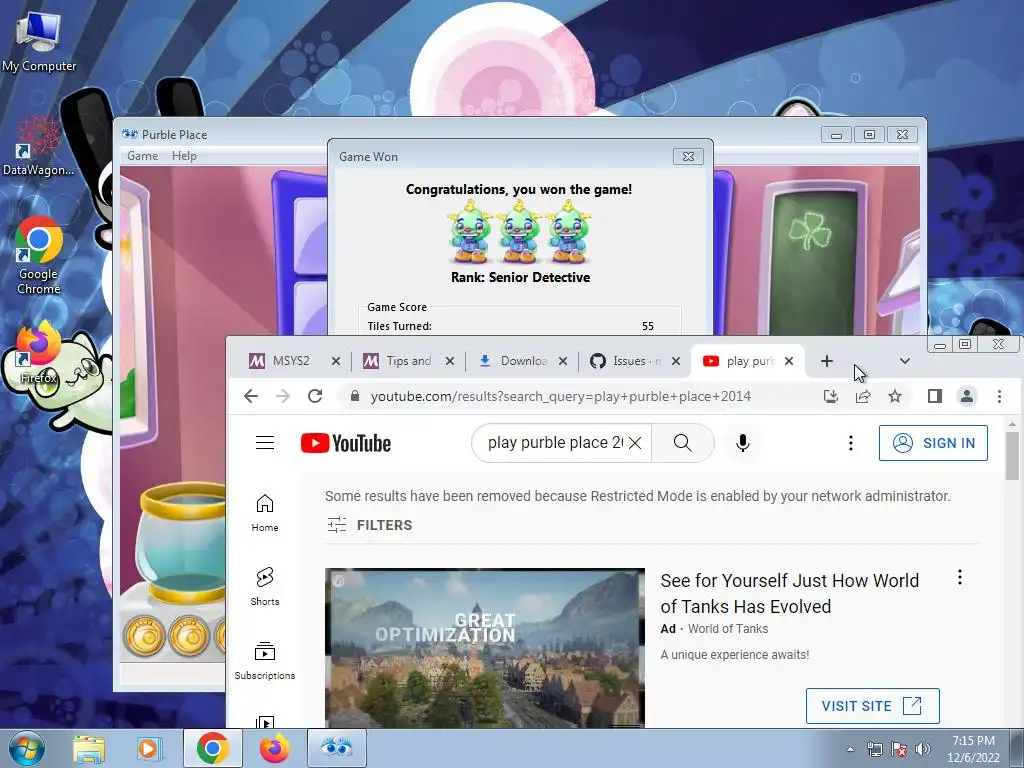1024x768 pixels.
Task: Toggle the Chrome side panel
Action: pos(935,396)
